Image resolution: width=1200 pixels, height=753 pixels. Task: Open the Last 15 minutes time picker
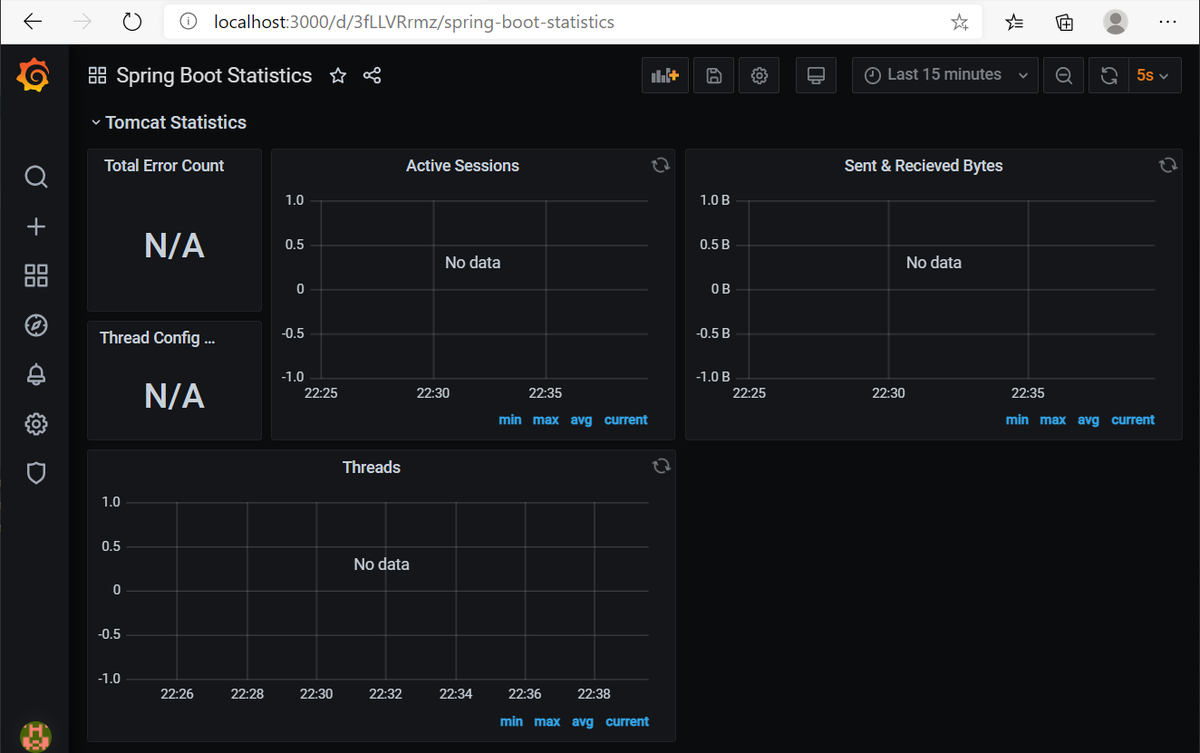[944, 75]
